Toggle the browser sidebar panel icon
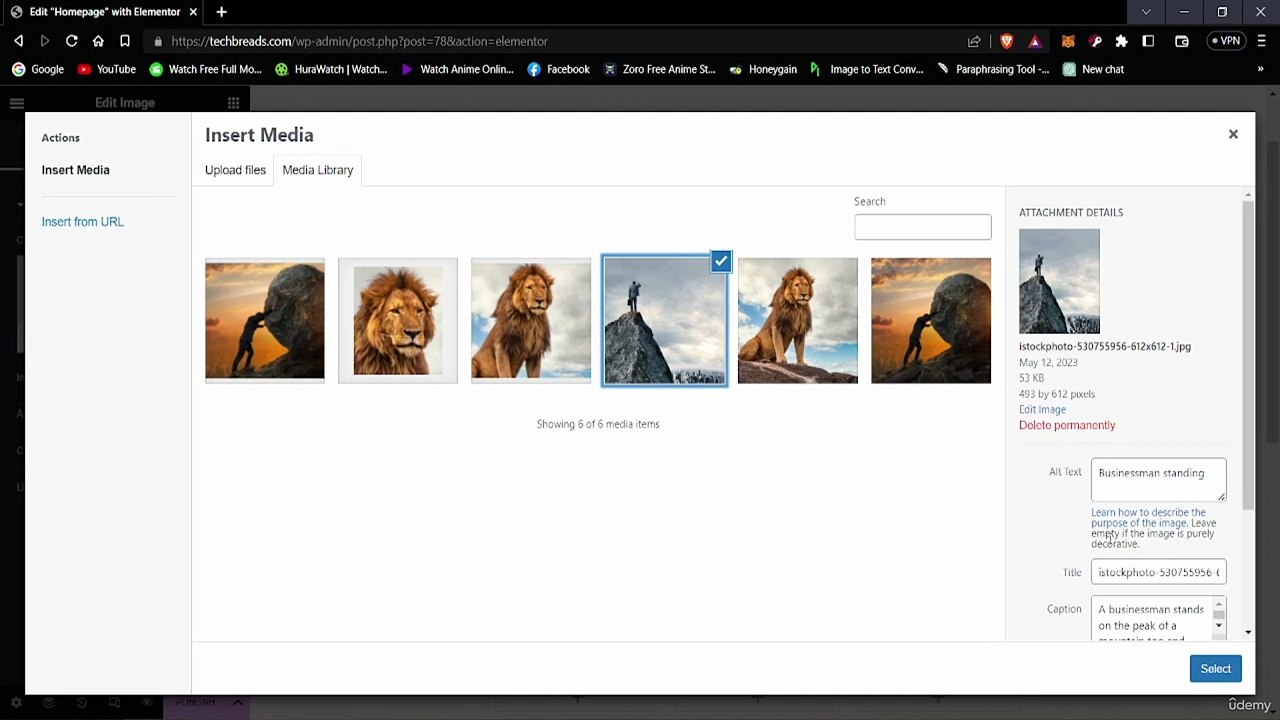 tap(1148, 41)
